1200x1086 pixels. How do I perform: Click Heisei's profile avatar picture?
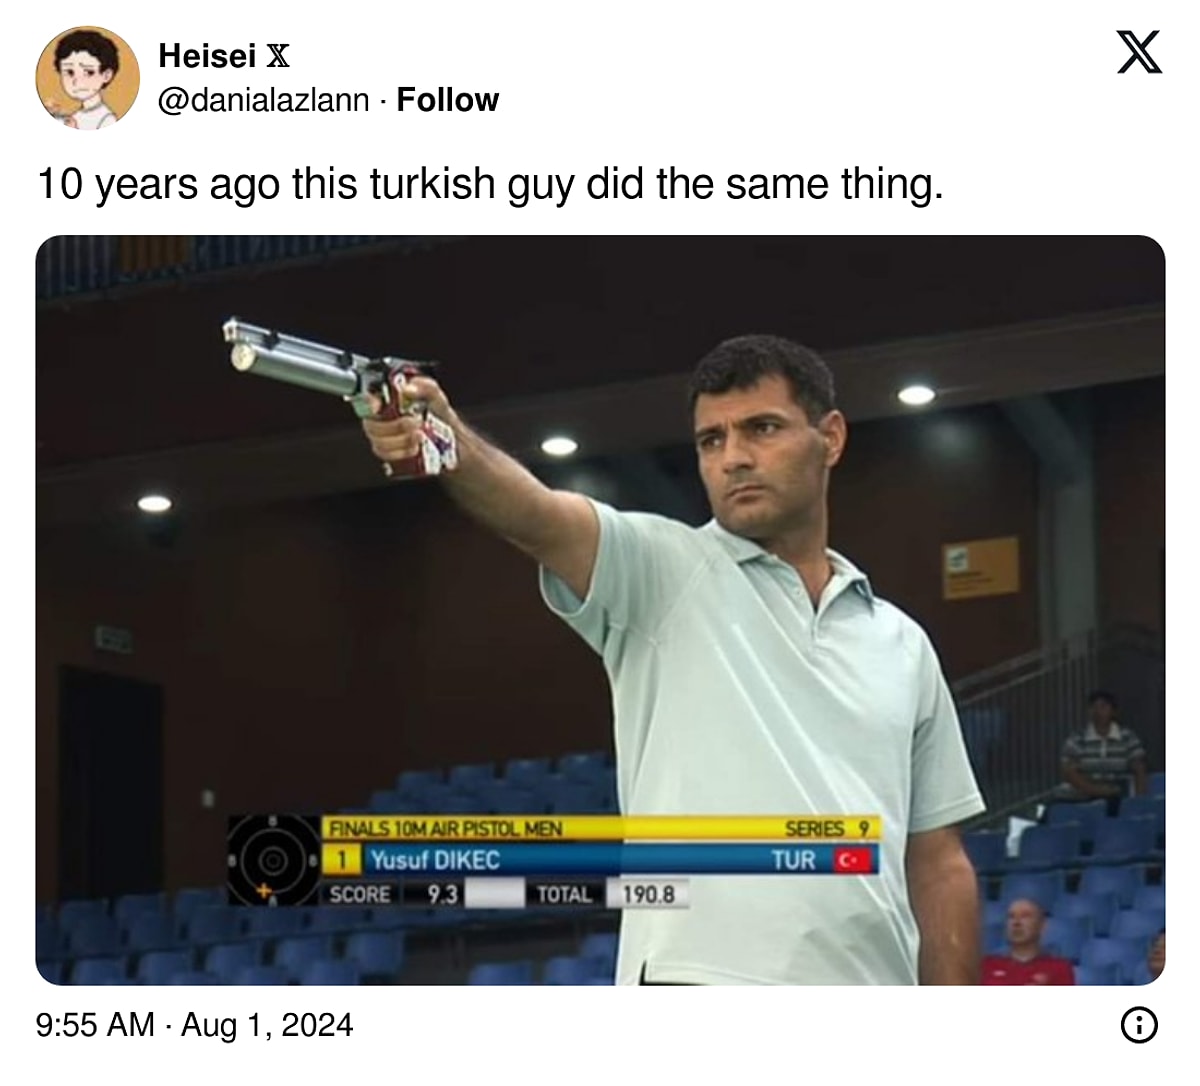(88, 78)
